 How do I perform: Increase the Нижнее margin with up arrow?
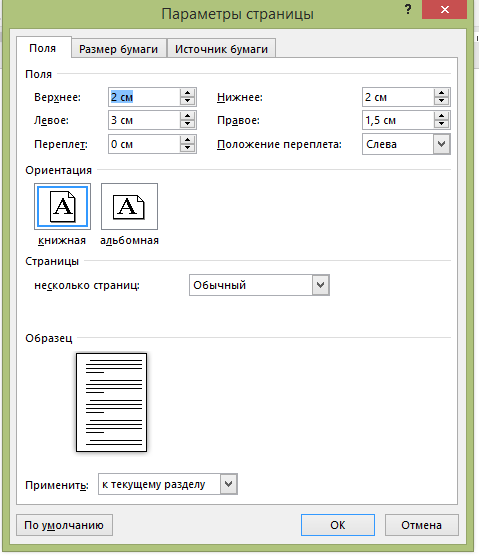click(x=441, y=93)
